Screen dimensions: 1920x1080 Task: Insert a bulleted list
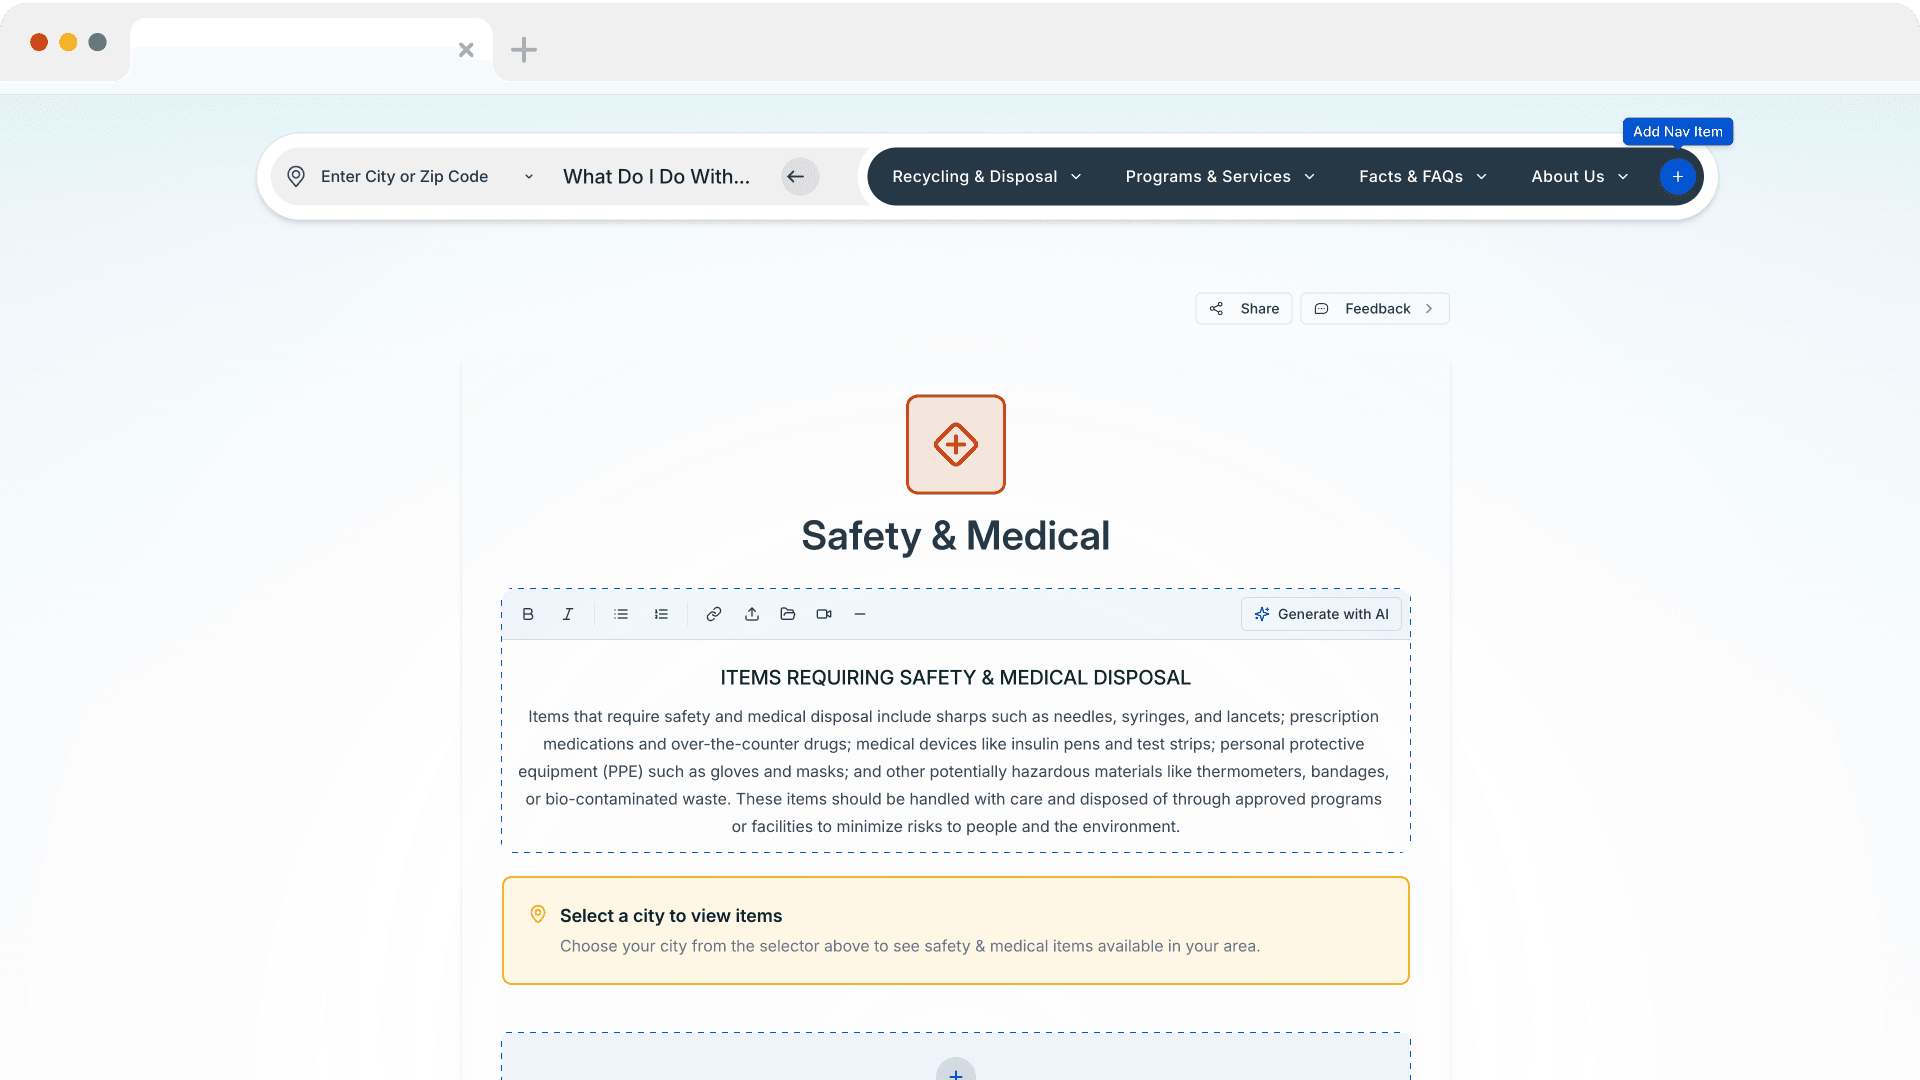point(621,614)
